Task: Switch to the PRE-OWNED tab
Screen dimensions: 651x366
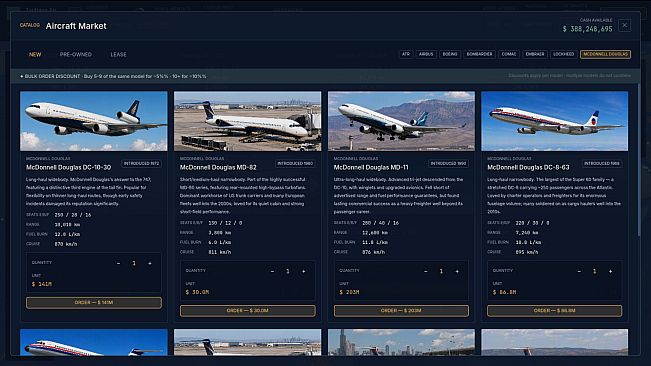Action: 76,54
